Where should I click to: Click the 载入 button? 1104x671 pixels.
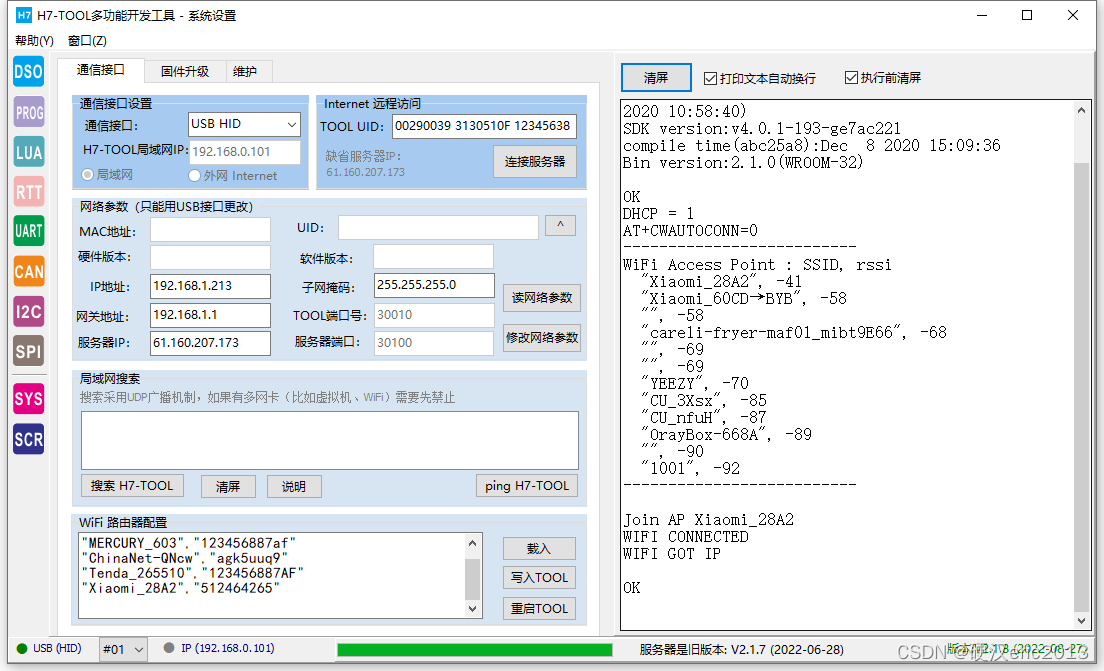(x=539, y=548)
